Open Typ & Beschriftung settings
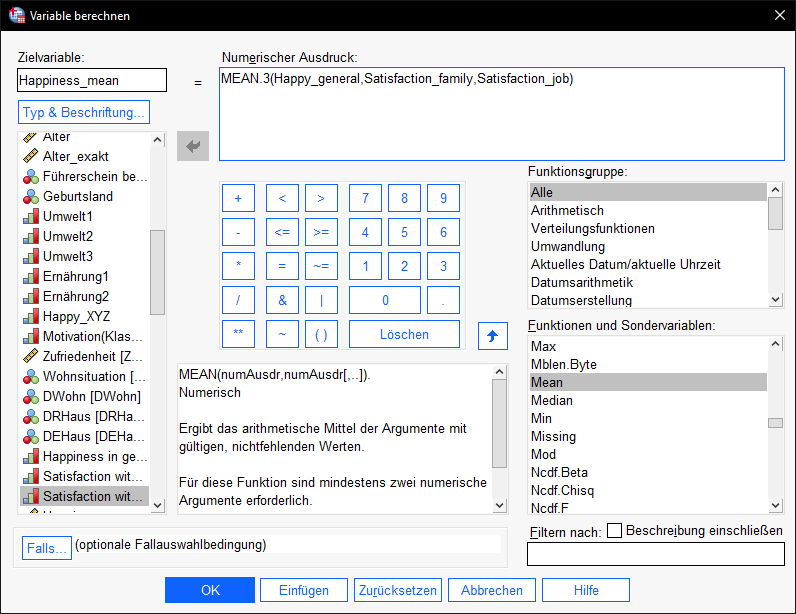The image size is (796, 614). coord(84,112)
